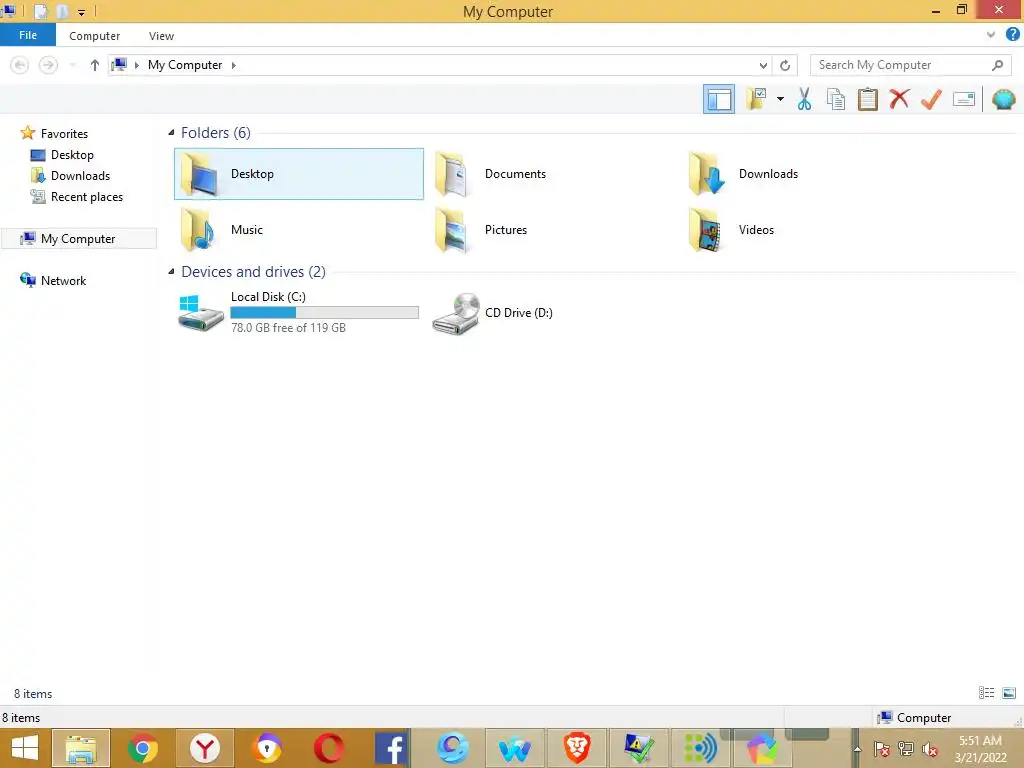Select the Desktop folder tile

click(x=299, y=174)
